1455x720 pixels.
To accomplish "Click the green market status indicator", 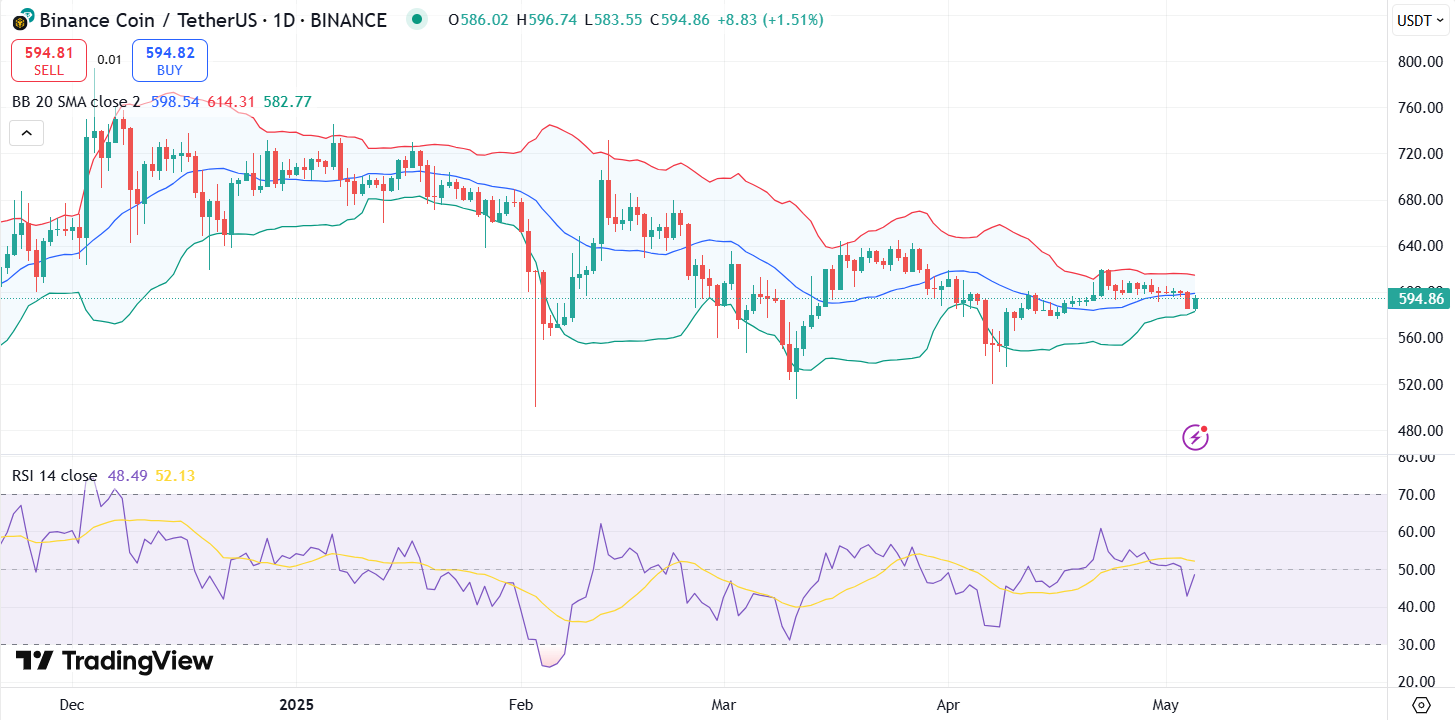I will (417, 19).
